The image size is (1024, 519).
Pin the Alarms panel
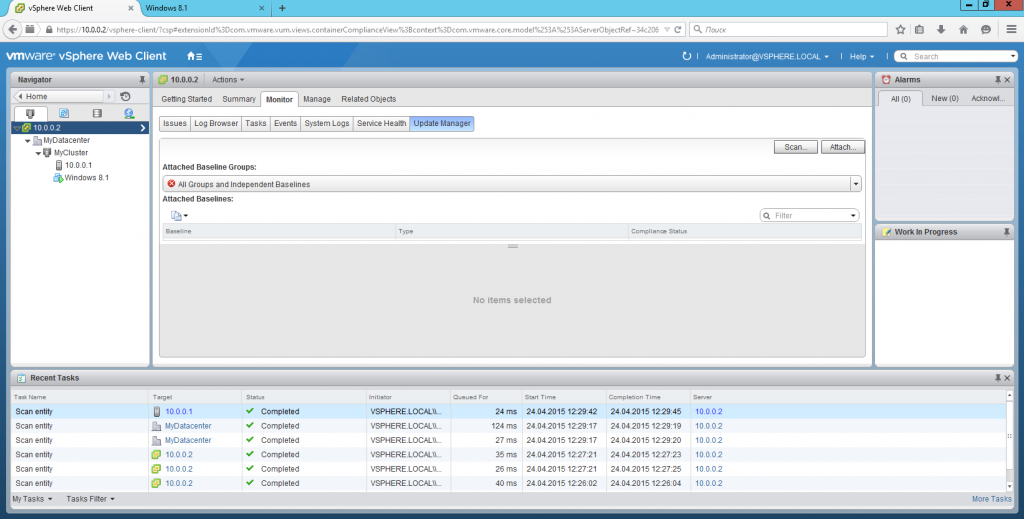point(997,80)
